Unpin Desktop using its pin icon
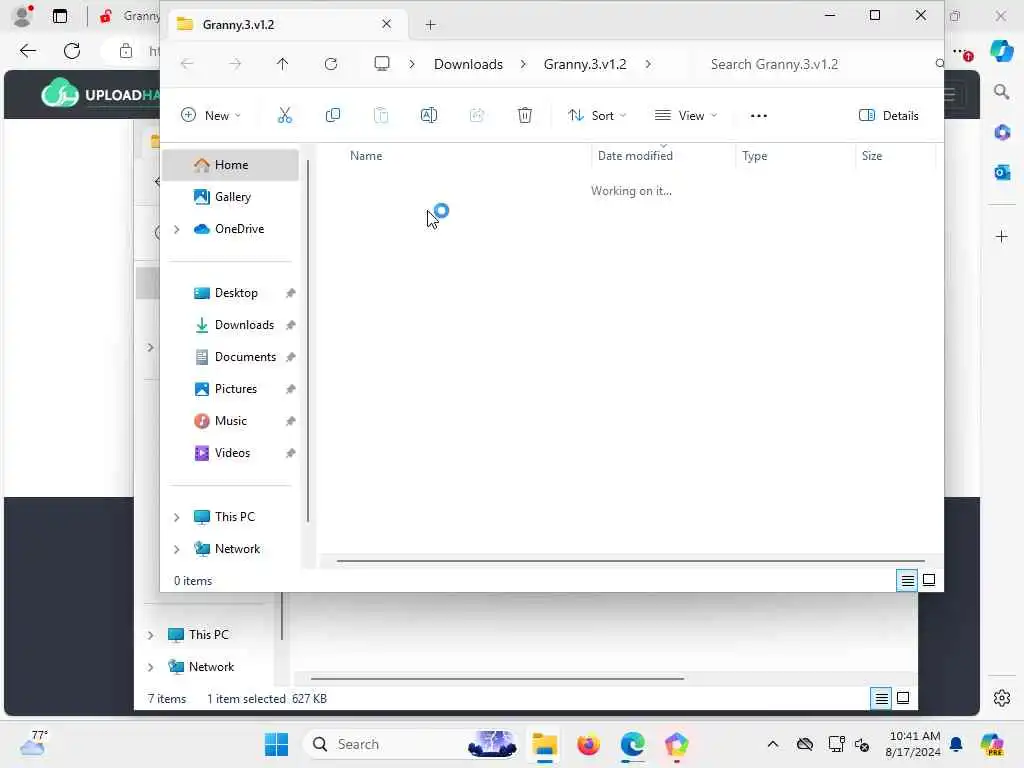 tap(291, 293)
